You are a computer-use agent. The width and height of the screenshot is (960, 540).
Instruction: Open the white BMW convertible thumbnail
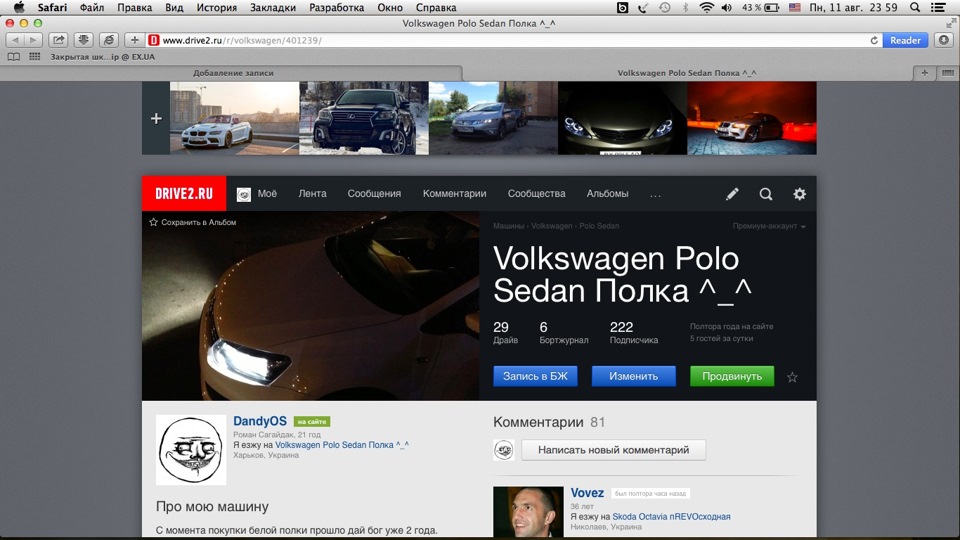(234, 118)
